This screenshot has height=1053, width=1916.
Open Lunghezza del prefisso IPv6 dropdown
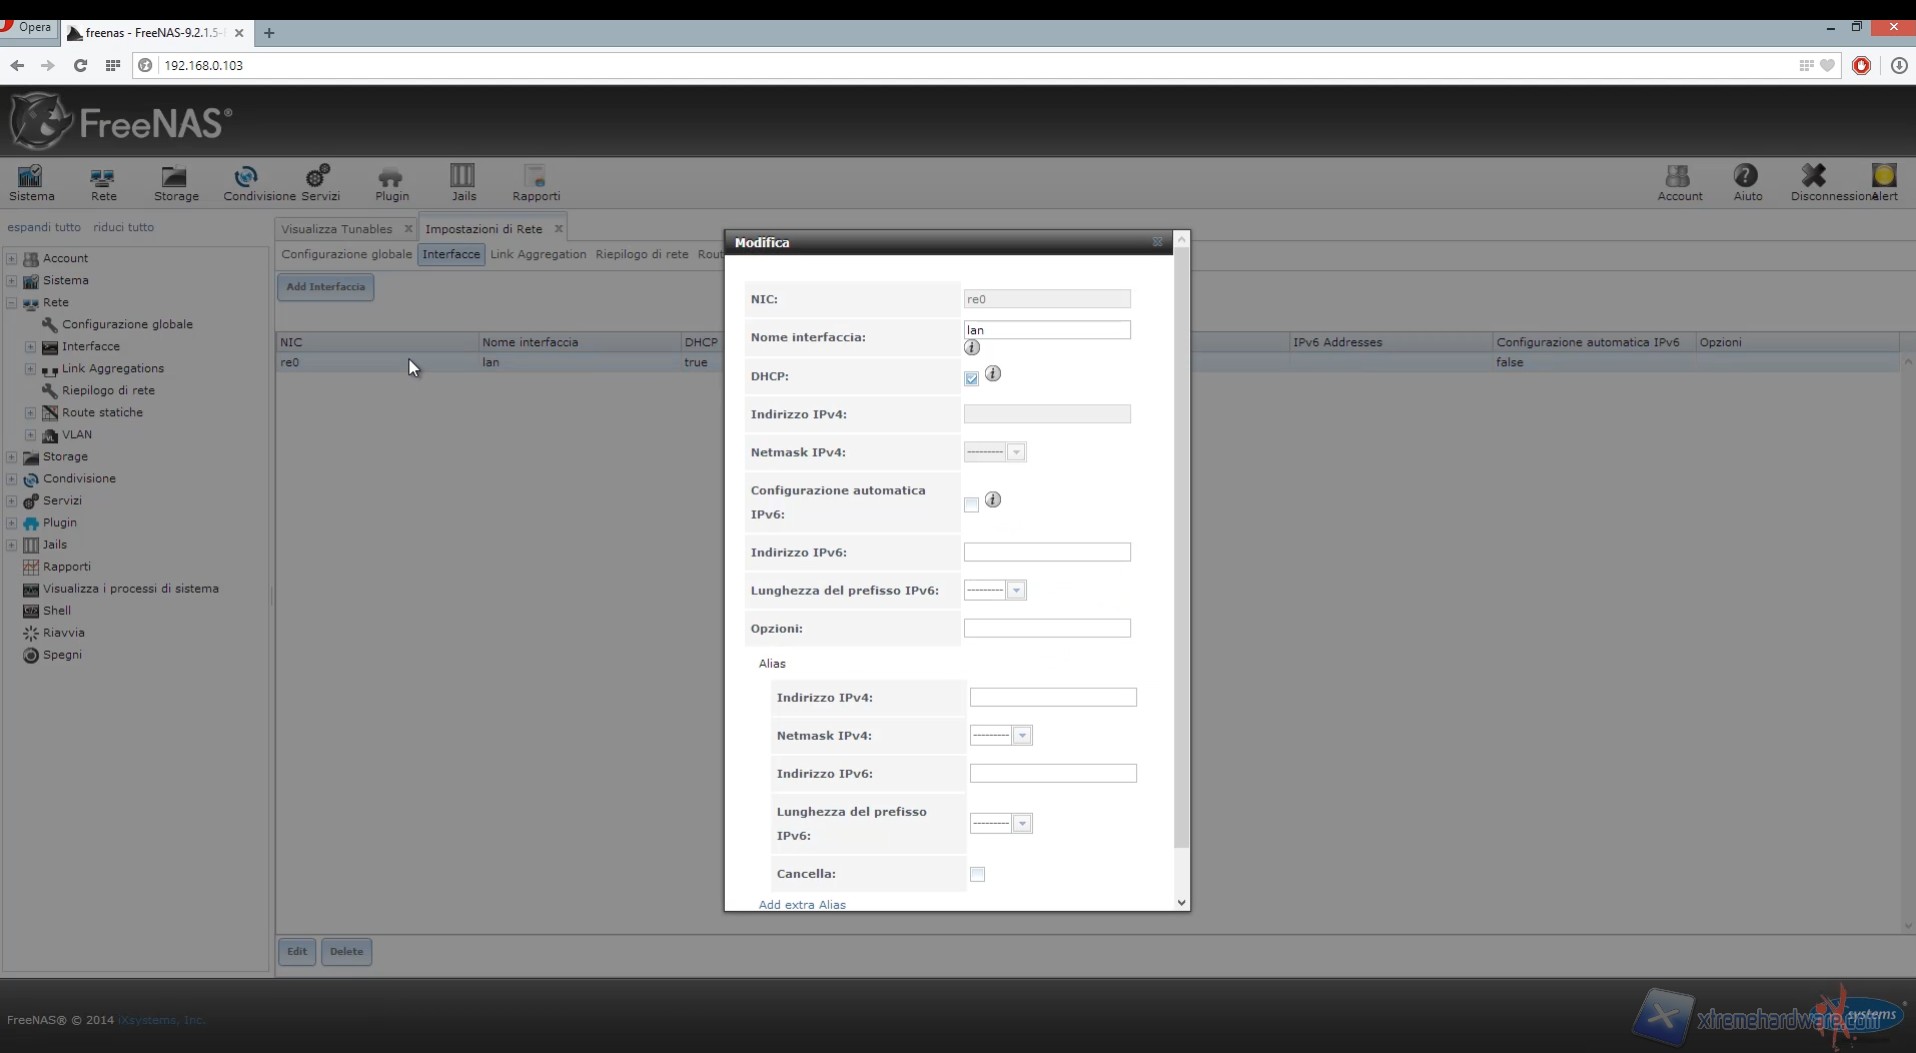tap(995, 591)
